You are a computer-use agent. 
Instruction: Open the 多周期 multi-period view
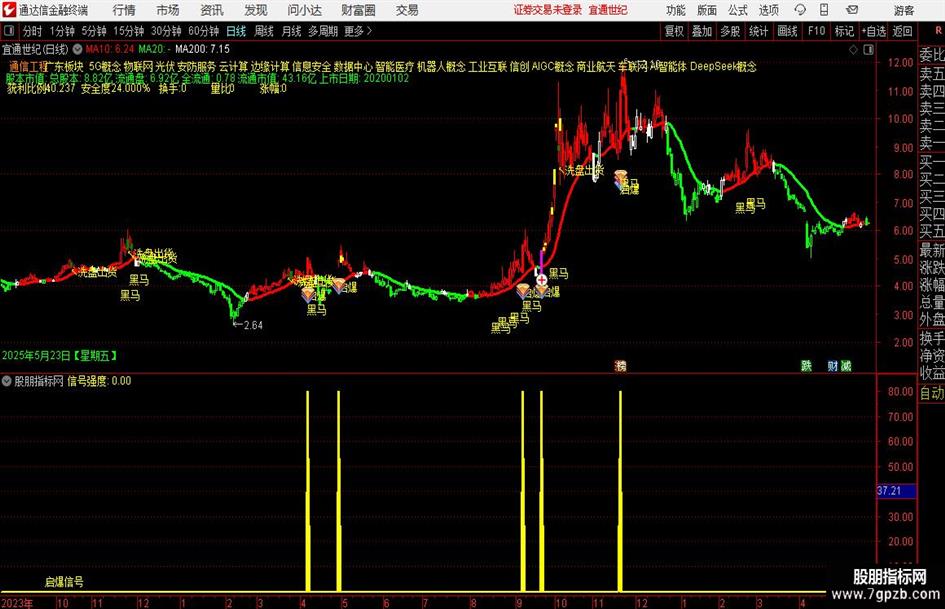pos(323,31)
